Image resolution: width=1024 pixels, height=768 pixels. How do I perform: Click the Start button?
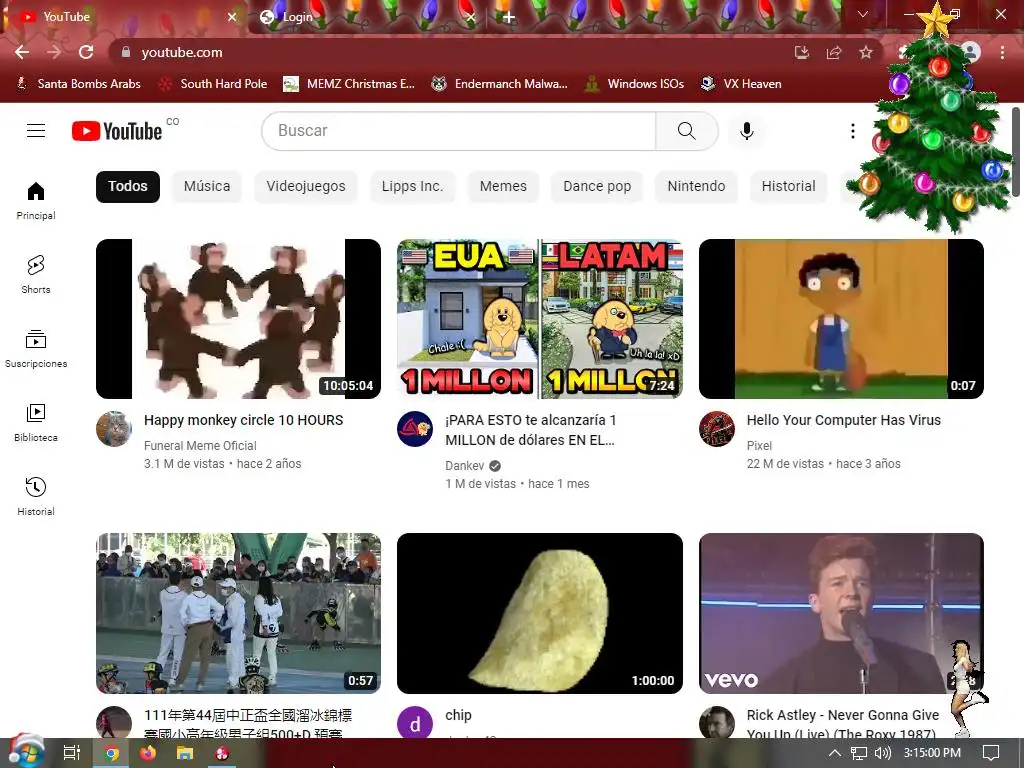[25, 751]
